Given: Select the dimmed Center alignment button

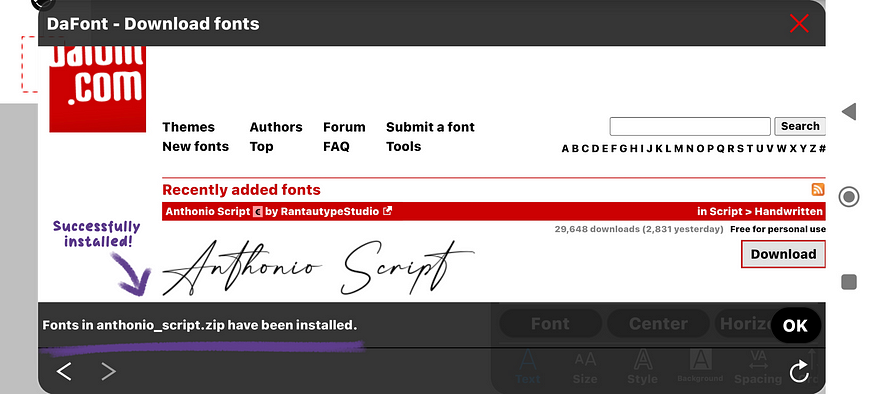Looking at the screenshot, I should 658,324.
